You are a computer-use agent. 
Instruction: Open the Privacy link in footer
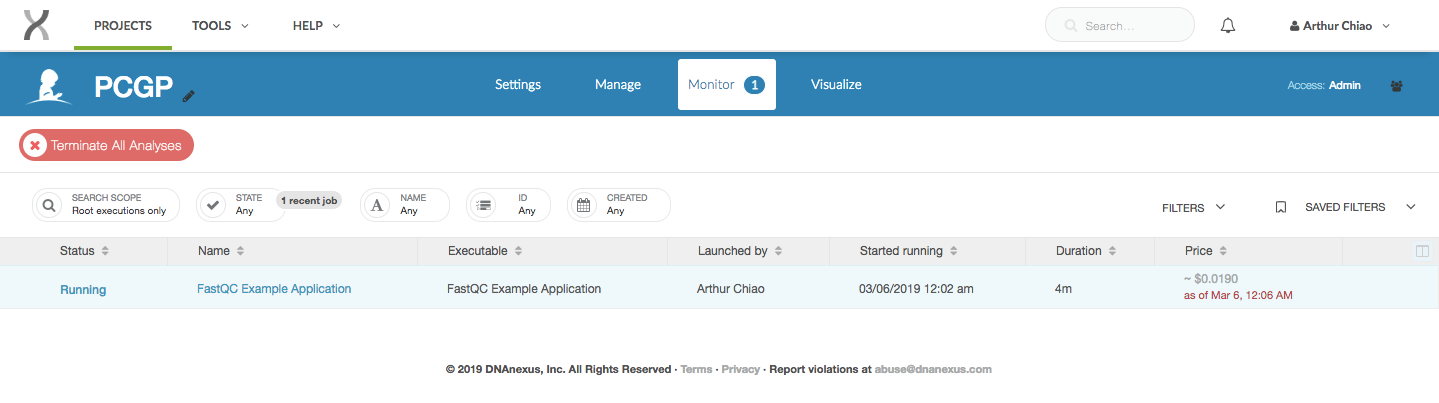[740, 369]
